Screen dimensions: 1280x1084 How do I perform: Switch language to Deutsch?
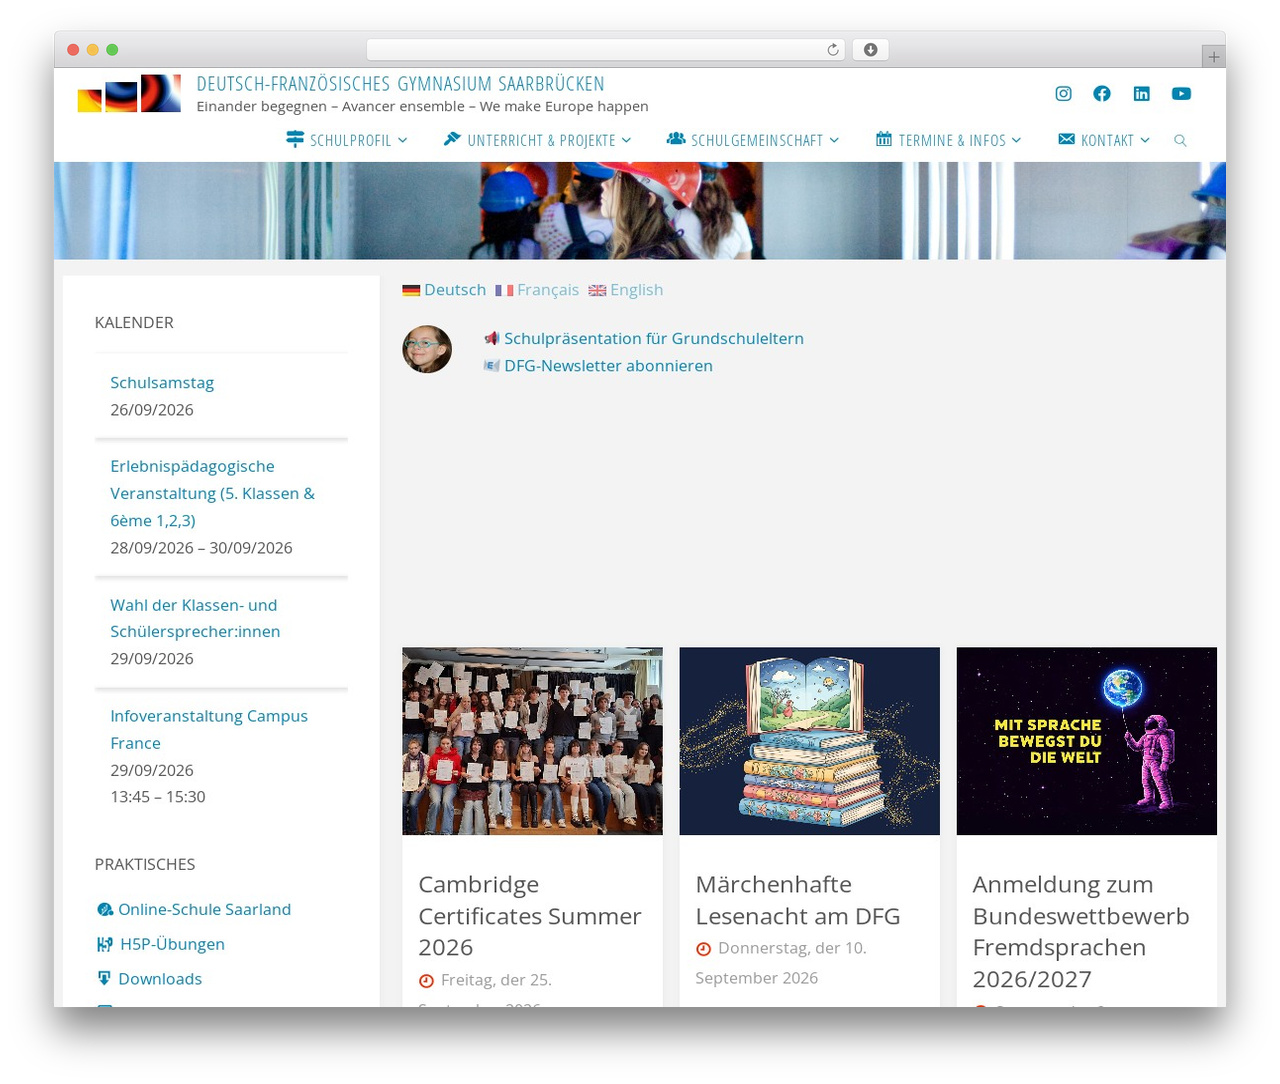coord(444,290)
